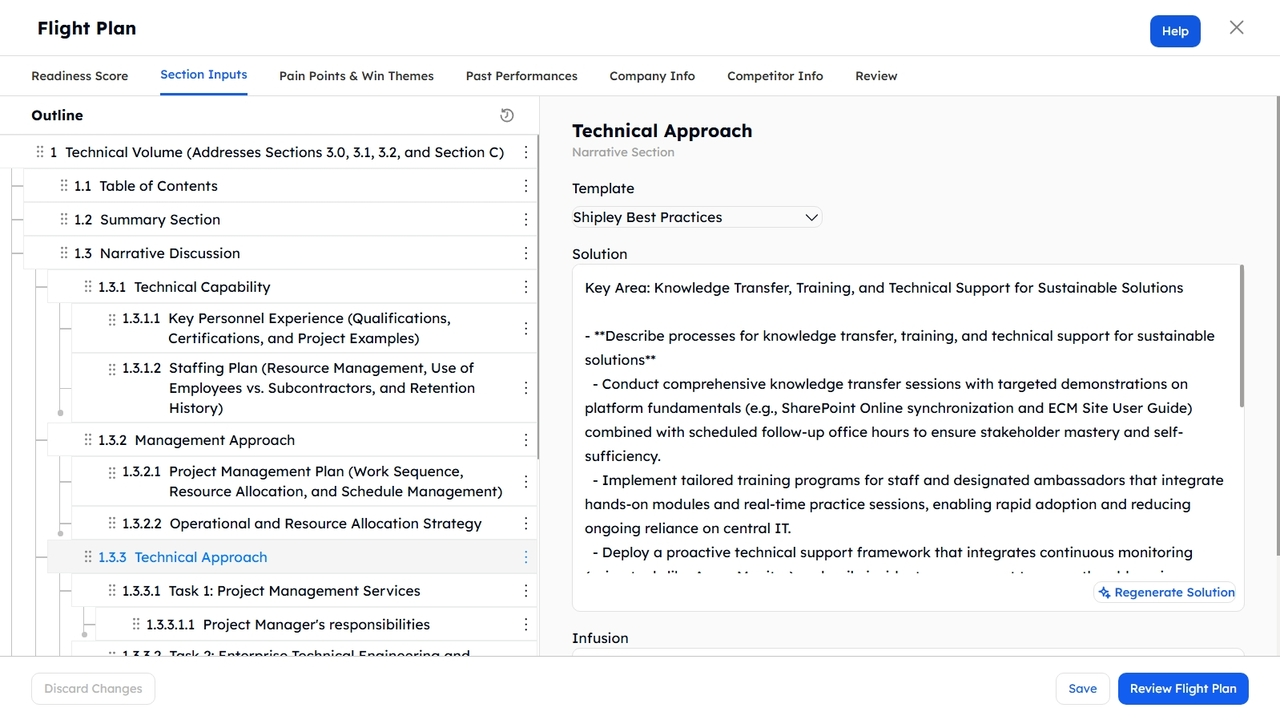Click Regenerate Solution

(x=1165, y=592)
